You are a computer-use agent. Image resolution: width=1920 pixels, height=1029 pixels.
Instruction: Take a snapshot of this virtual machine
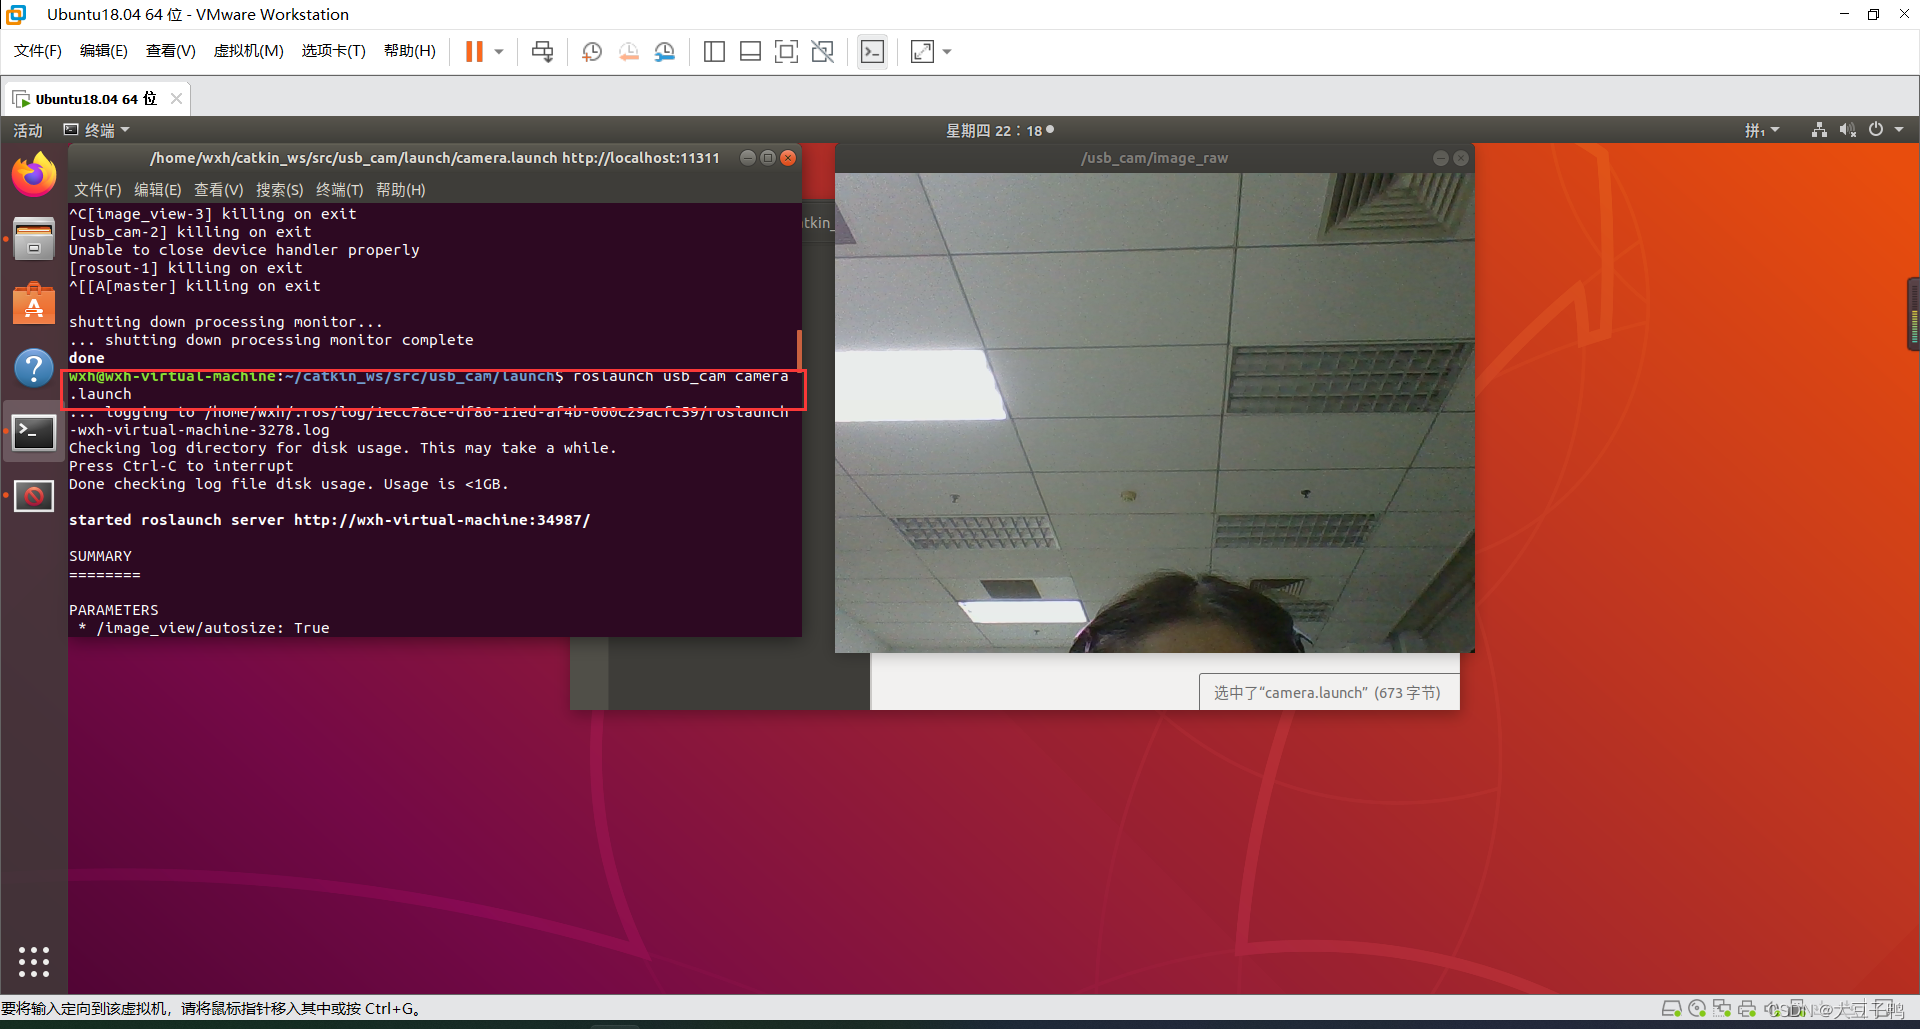pos(592,51)
